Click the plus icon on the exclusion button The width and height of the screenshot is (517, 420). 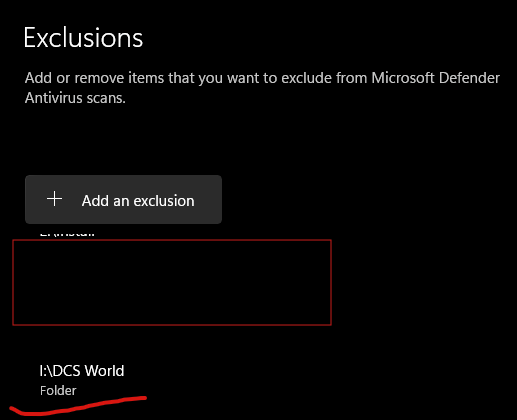[x=54, y=199]
